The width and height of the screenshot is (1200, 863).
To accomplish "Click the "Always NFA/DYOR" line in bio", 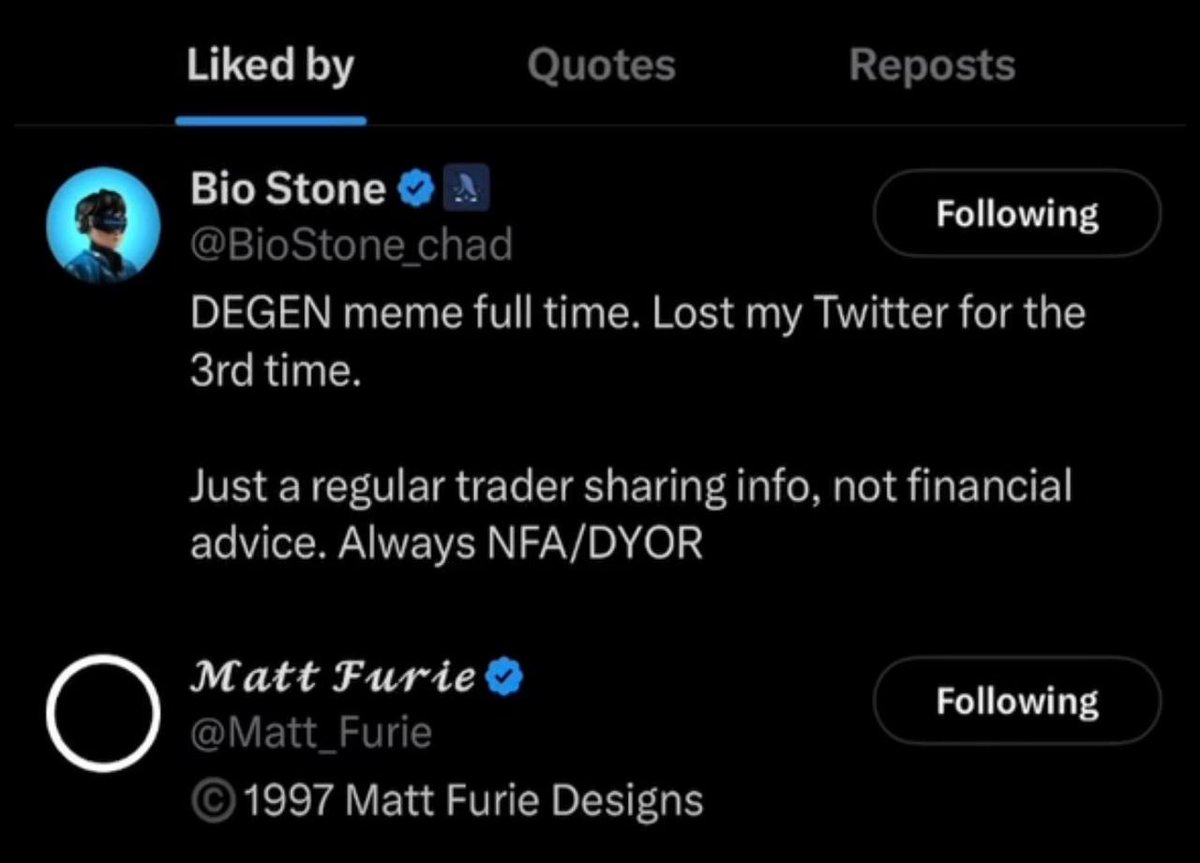I will tap(520, 544).
